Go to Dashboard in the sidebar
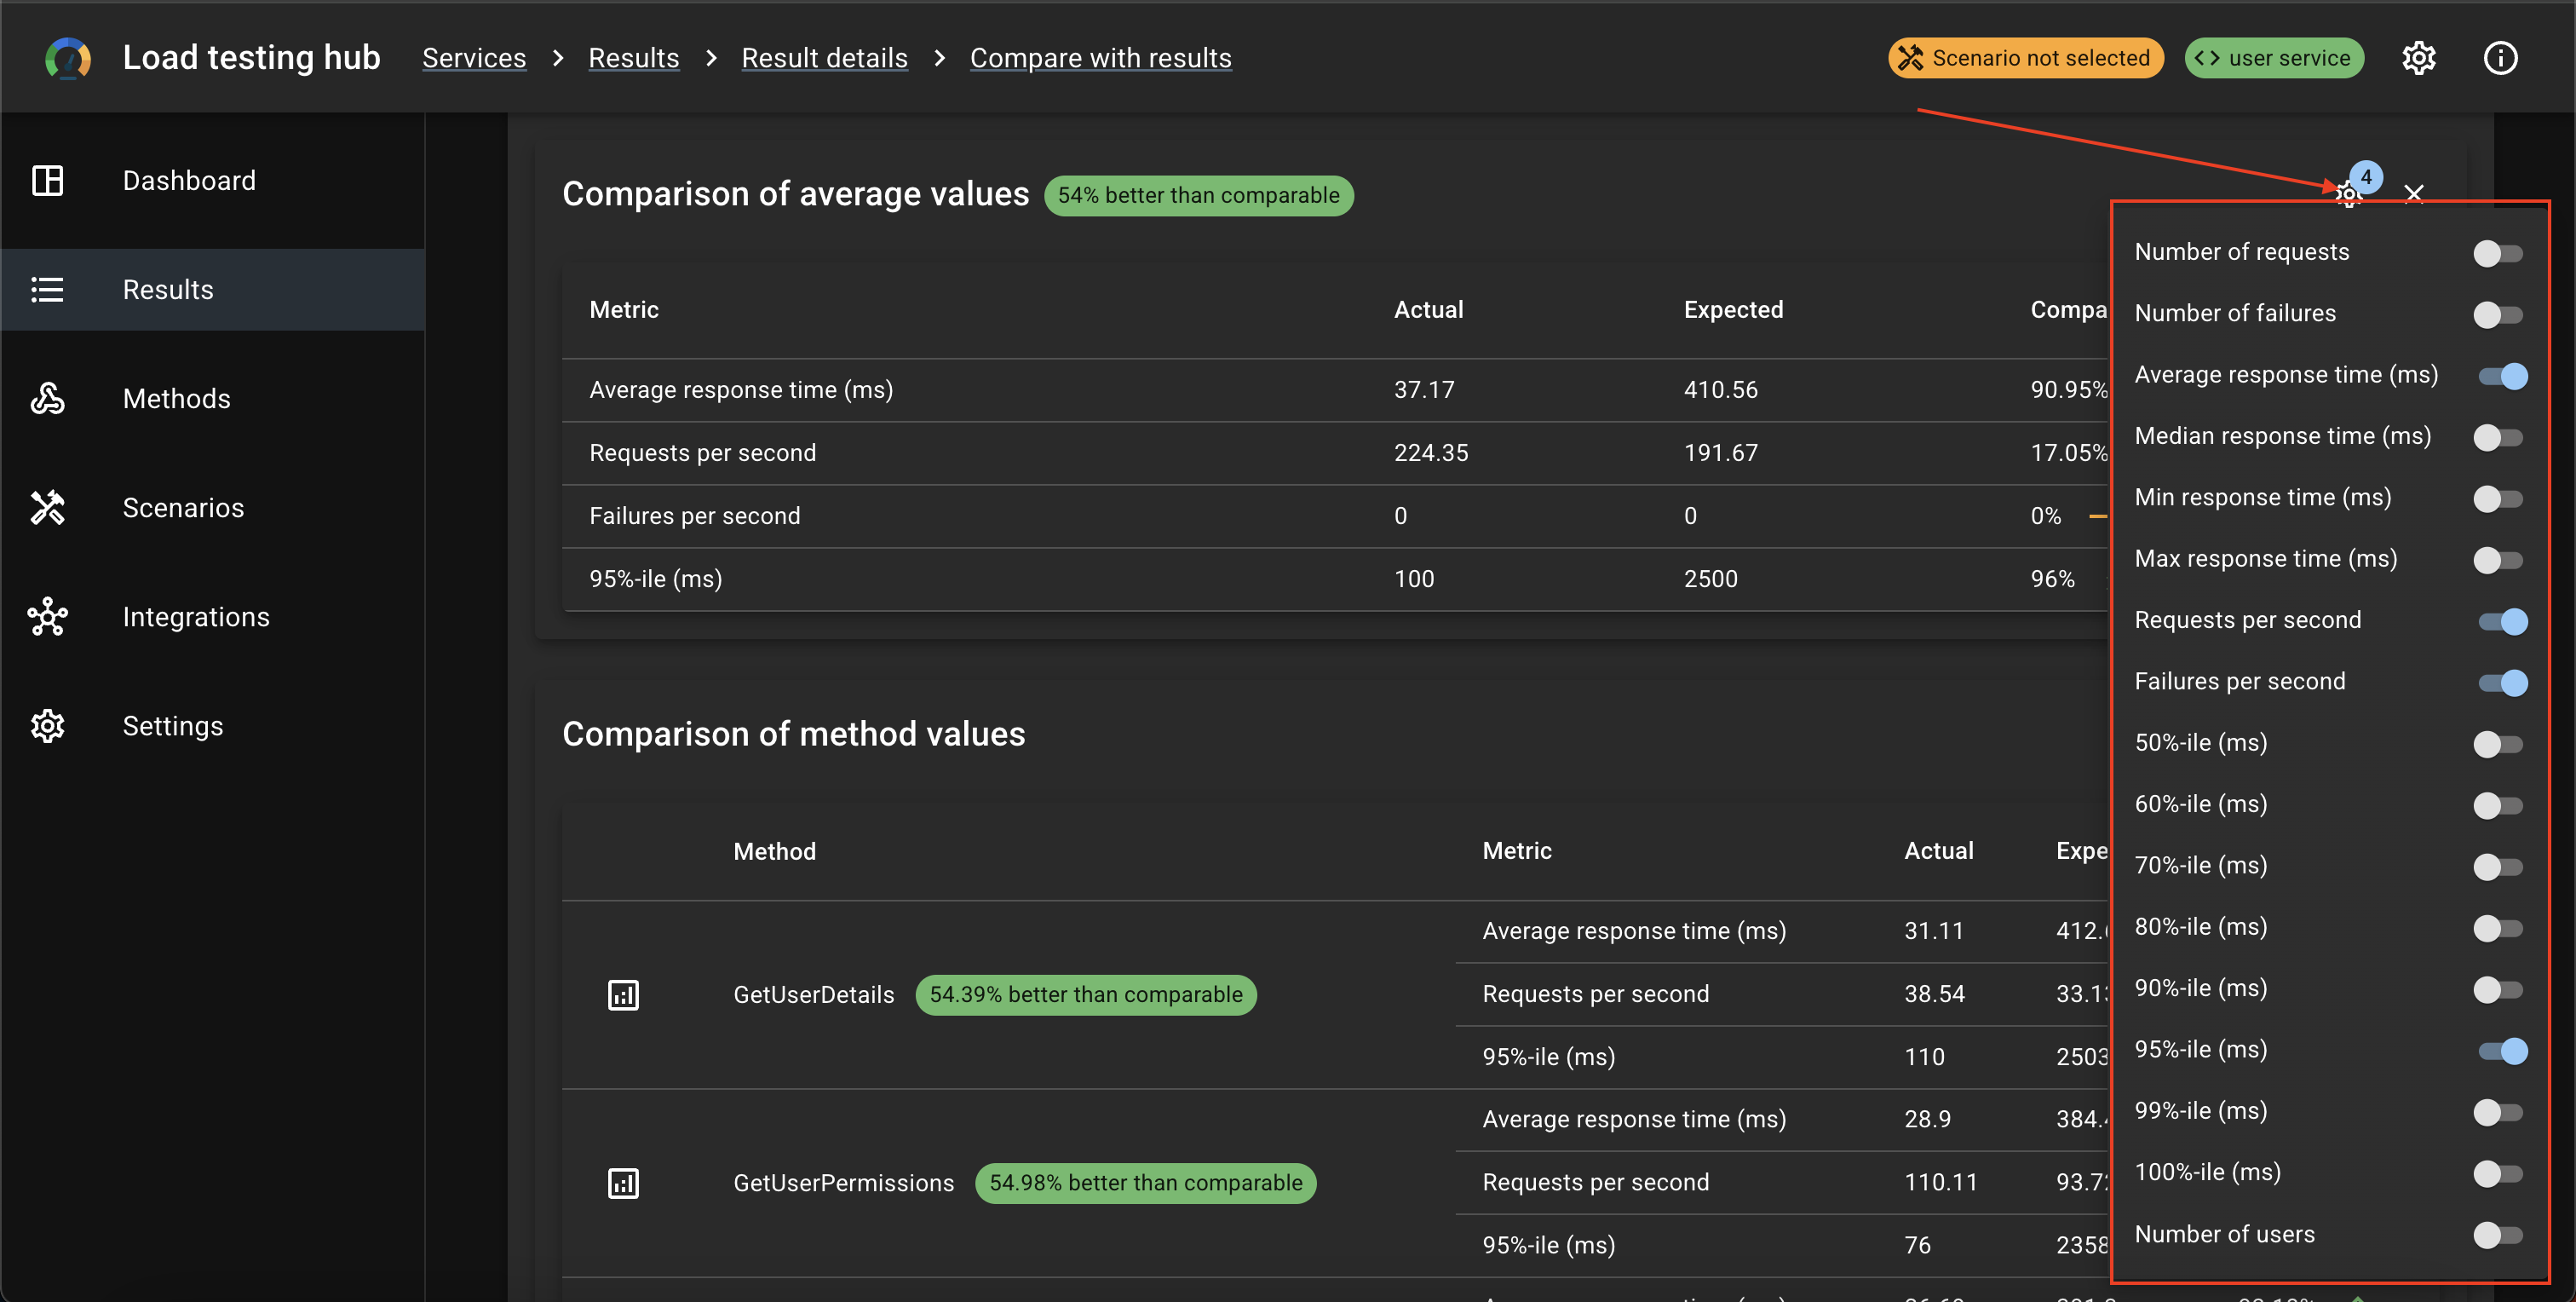 point(213,181)
